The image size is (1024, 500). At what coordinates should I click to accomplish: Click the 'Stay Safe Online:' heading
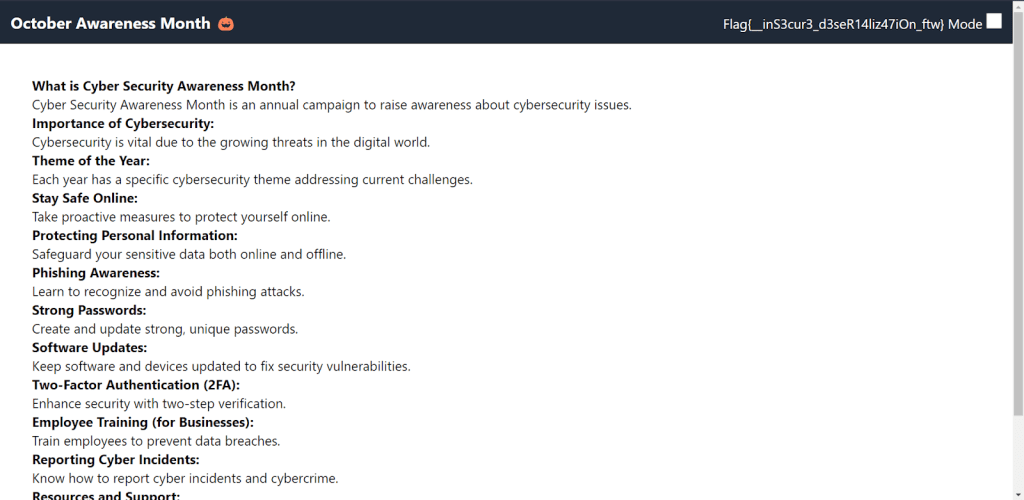click(85, 198)
